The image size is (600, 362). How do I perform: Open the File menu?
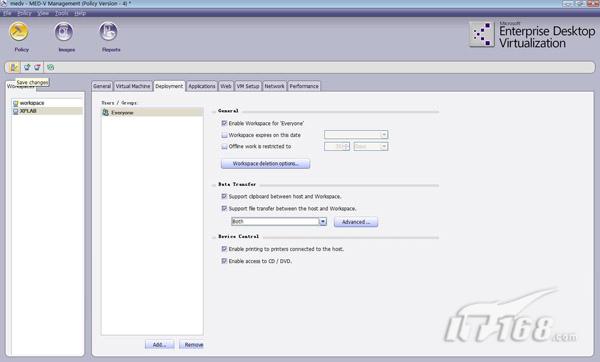tap(7, 13)
